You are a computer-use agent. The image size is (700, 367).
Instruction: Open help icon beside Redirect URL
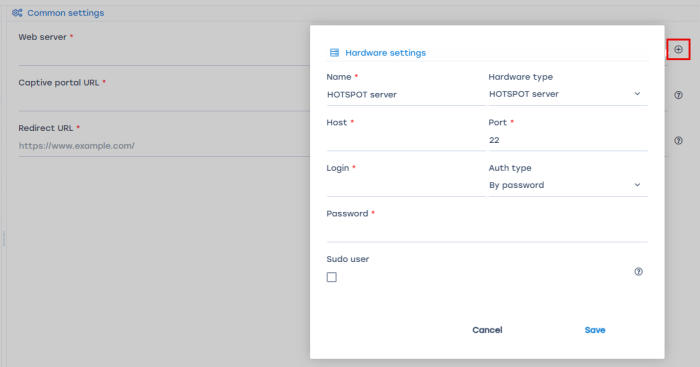click(x=678, y=141)
